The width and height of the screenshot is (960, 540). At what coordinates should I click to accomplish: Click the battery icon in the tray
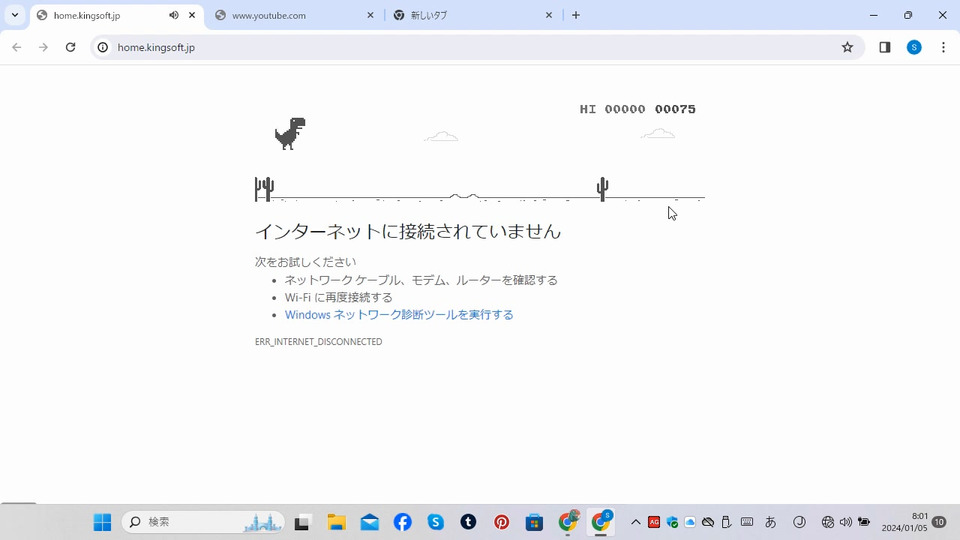864,522
